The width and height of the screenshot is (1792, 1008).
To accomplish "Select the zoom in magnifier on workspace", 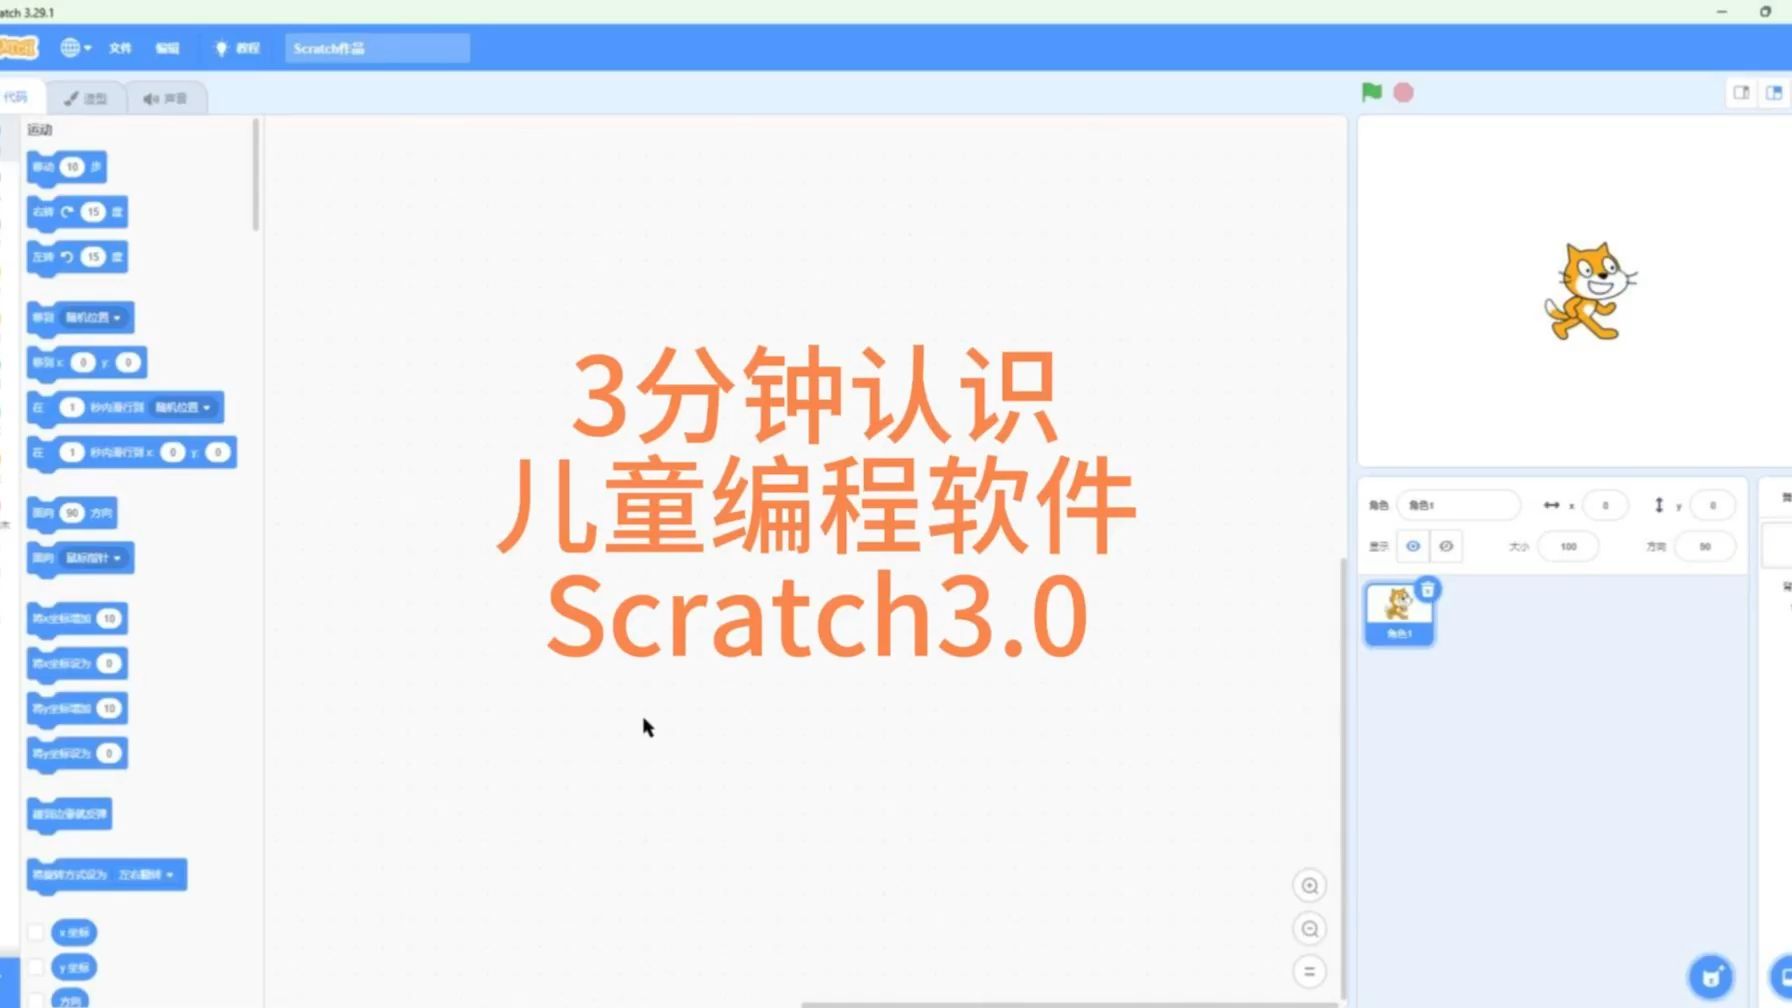I will 1308,886.
